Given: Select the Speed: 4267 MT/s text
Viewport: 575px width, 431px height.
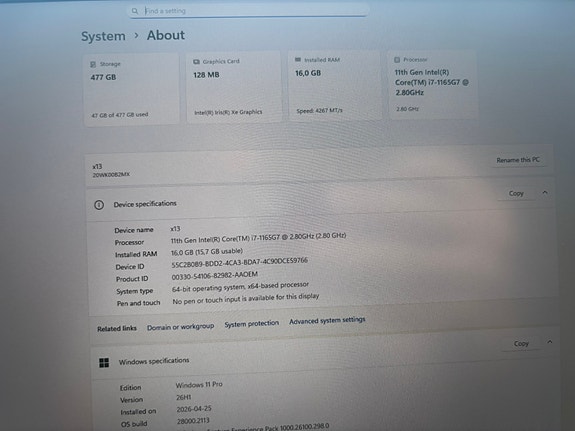Looking at the screenshot, I should [319, 110].
